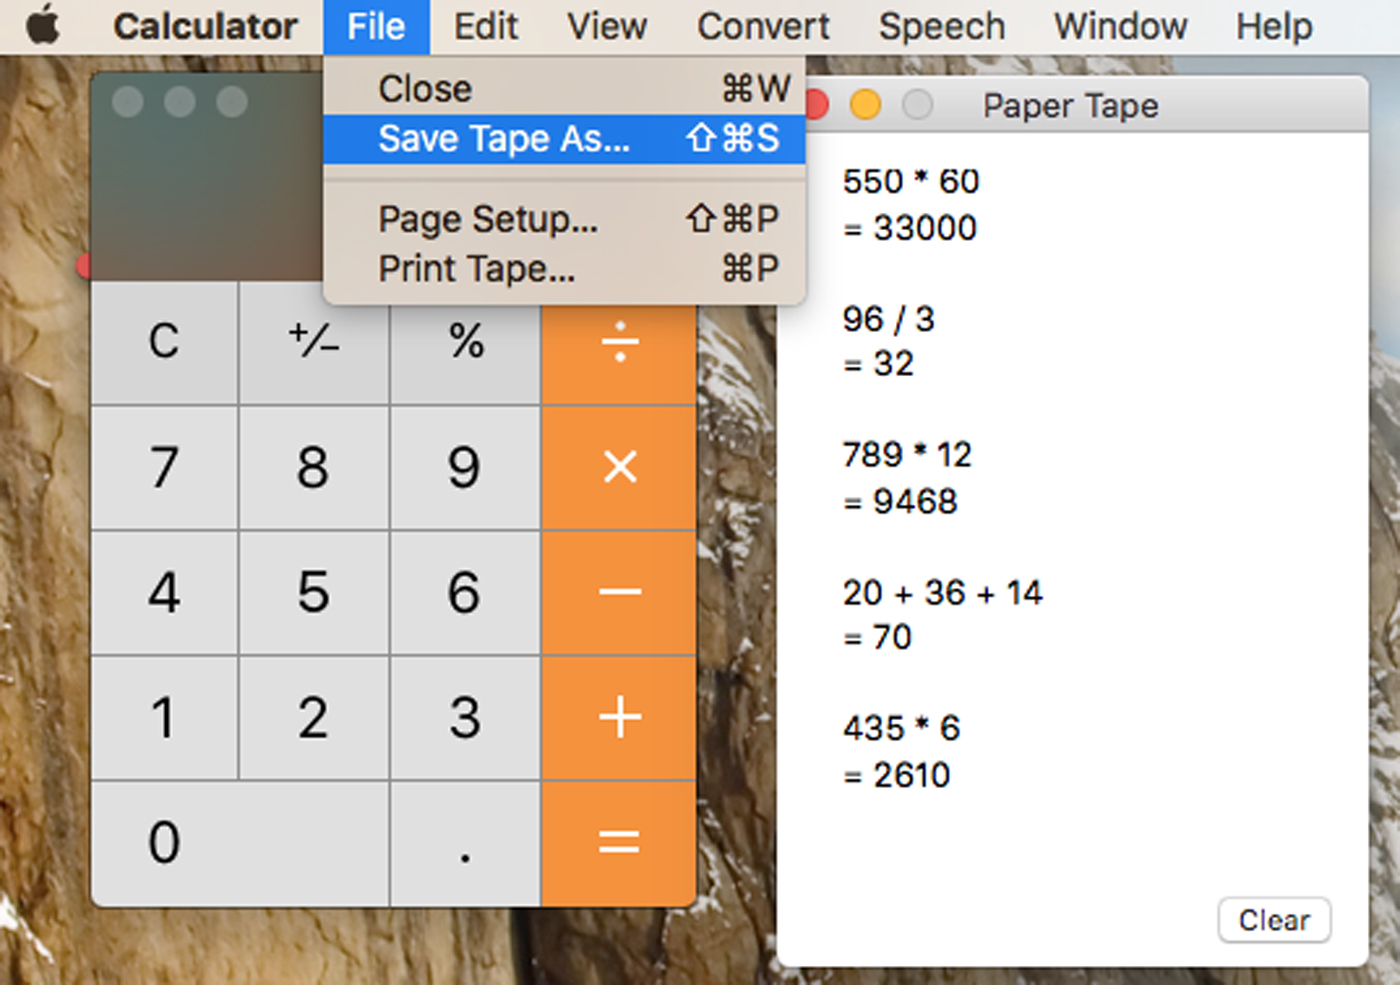Close the open File menu

(x=376, y=26)
